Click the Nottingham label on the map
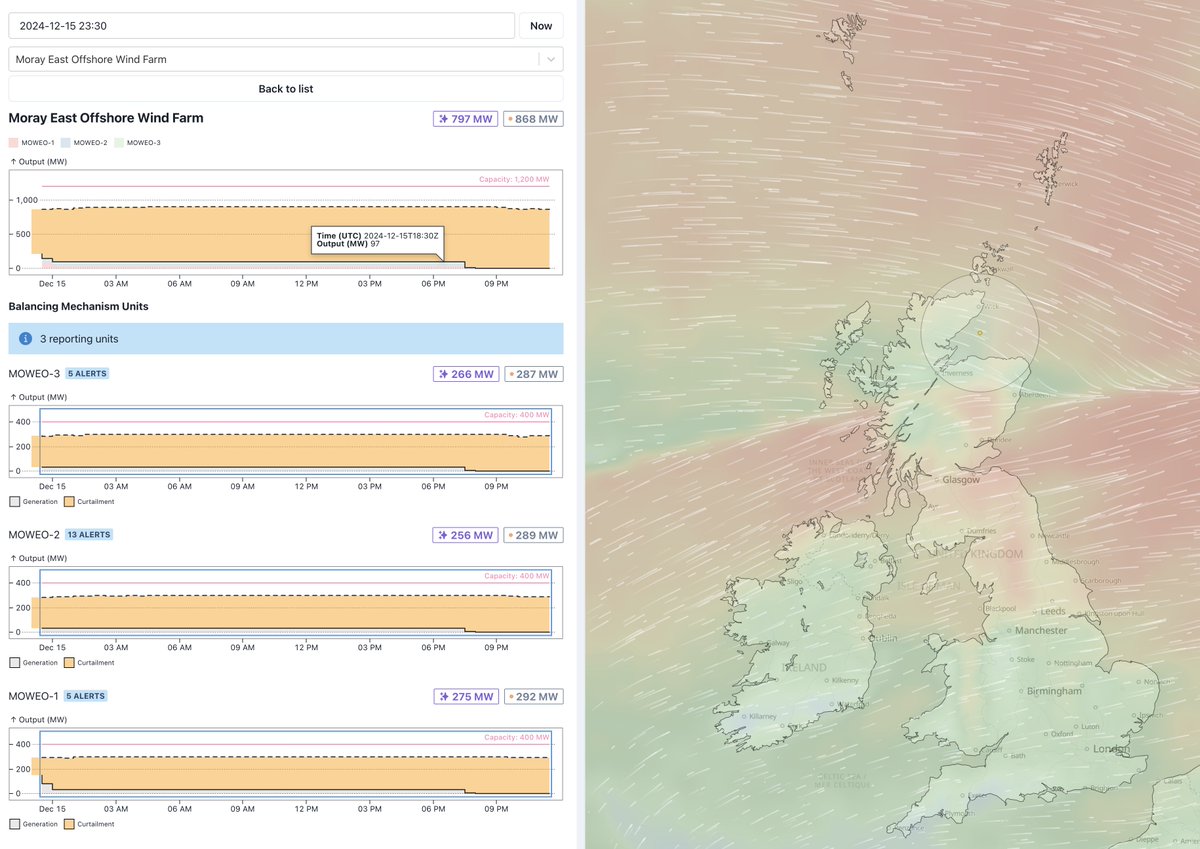The image size is (1200, 849). [x=1073, y=664]
